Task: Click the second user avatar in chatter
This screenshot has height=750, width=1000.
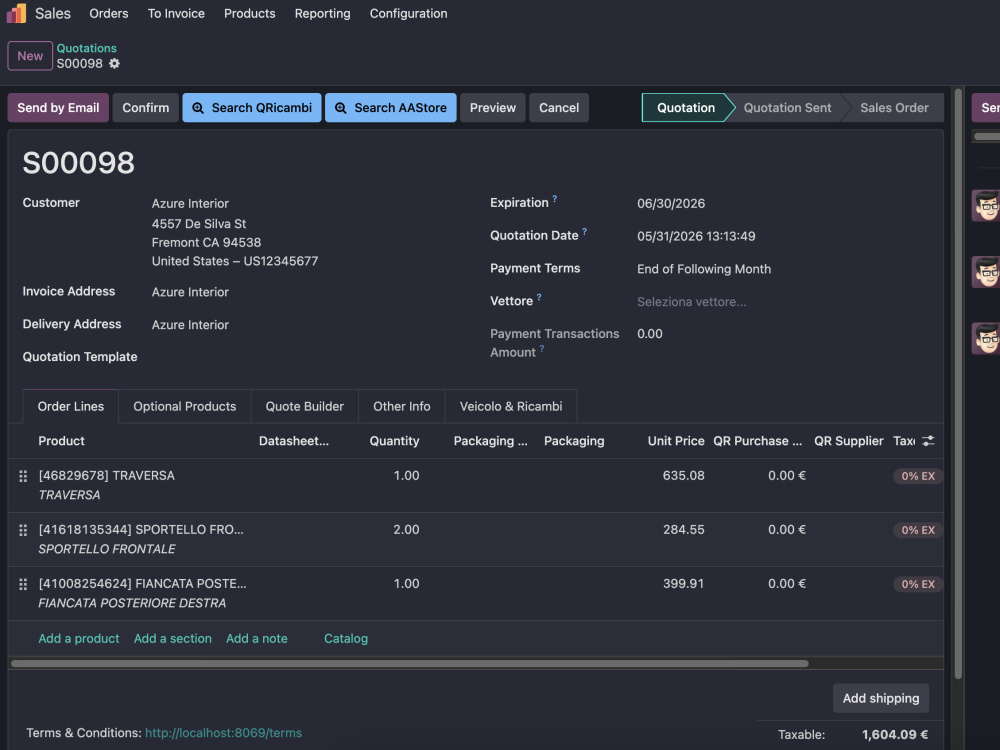Action: [x=985, y=272]
